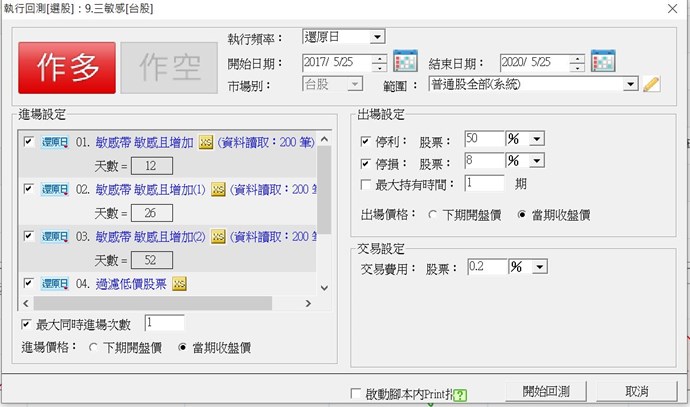Click the pencil edit icon beside 範圍
This screenshot has height=407, width=690.
pyautogui.click(x=651, y=84)
